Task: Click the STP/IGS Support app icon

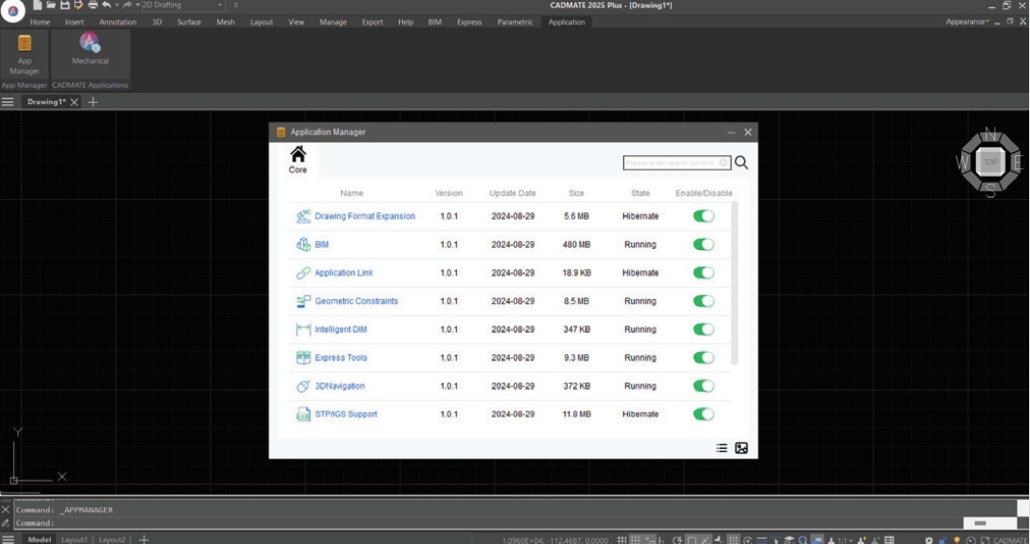Action: tap(303, 415)
